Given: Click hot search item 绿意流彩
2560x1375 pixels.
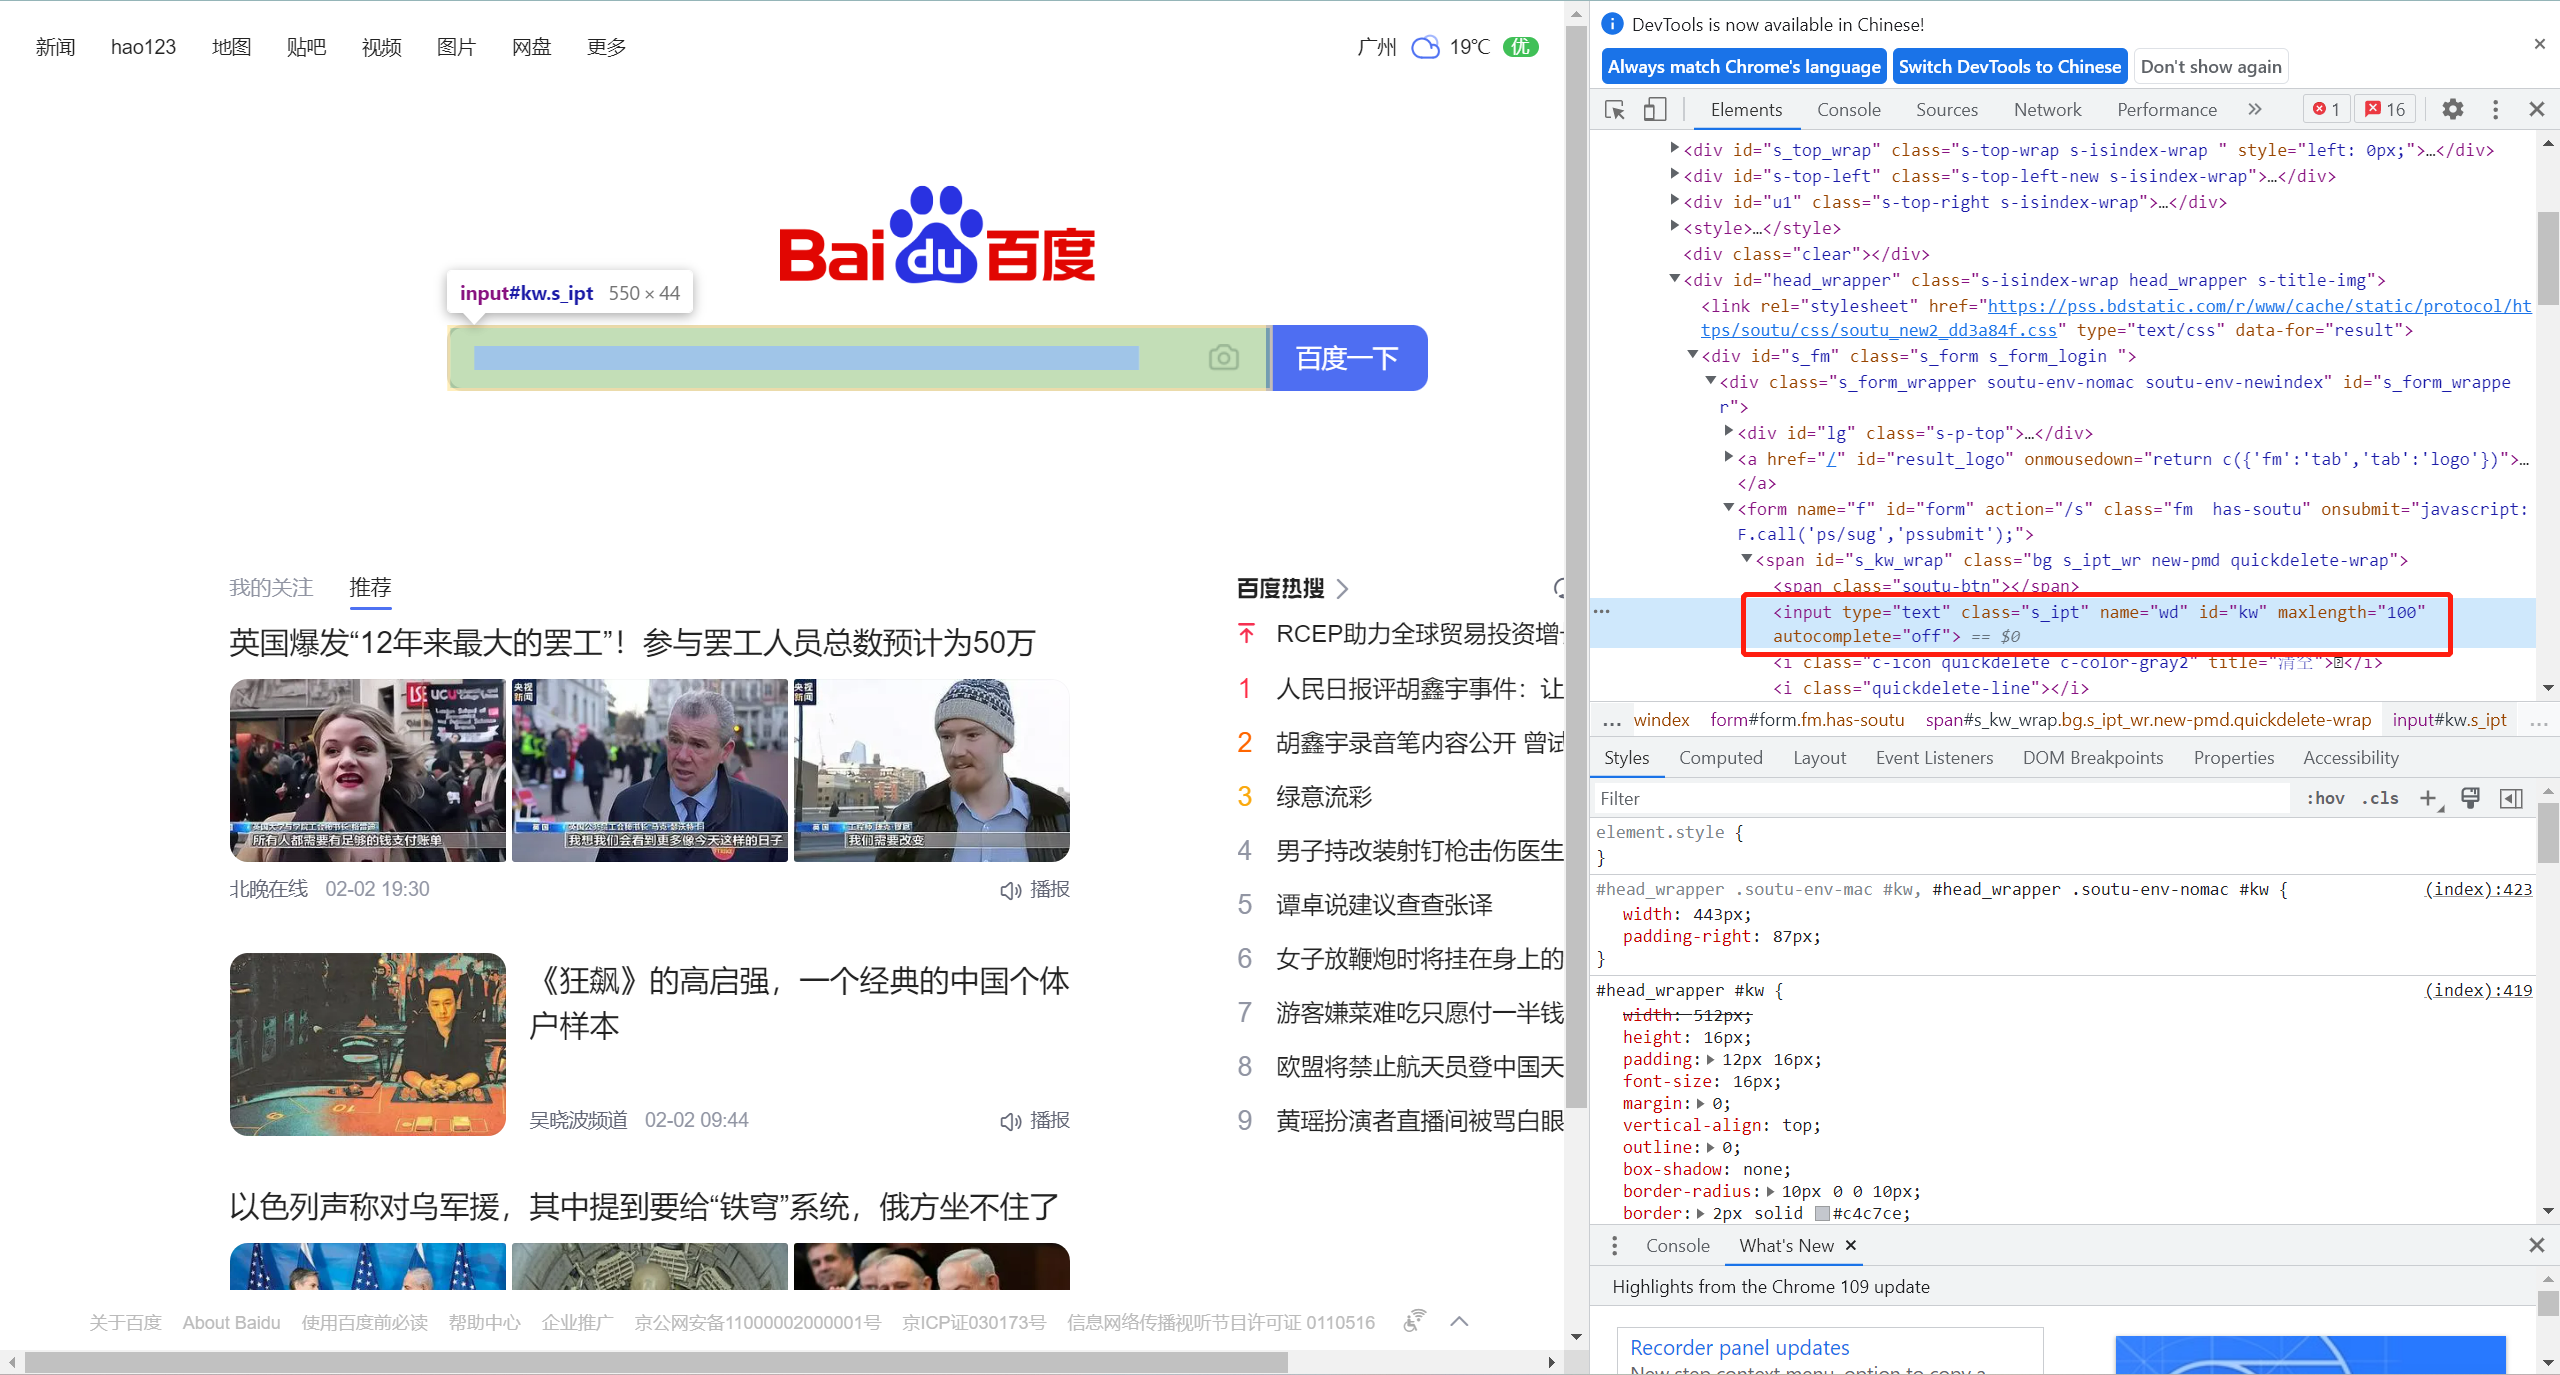Looking at the screenshot, I should pyautogui.click(x=1323, y=797).
